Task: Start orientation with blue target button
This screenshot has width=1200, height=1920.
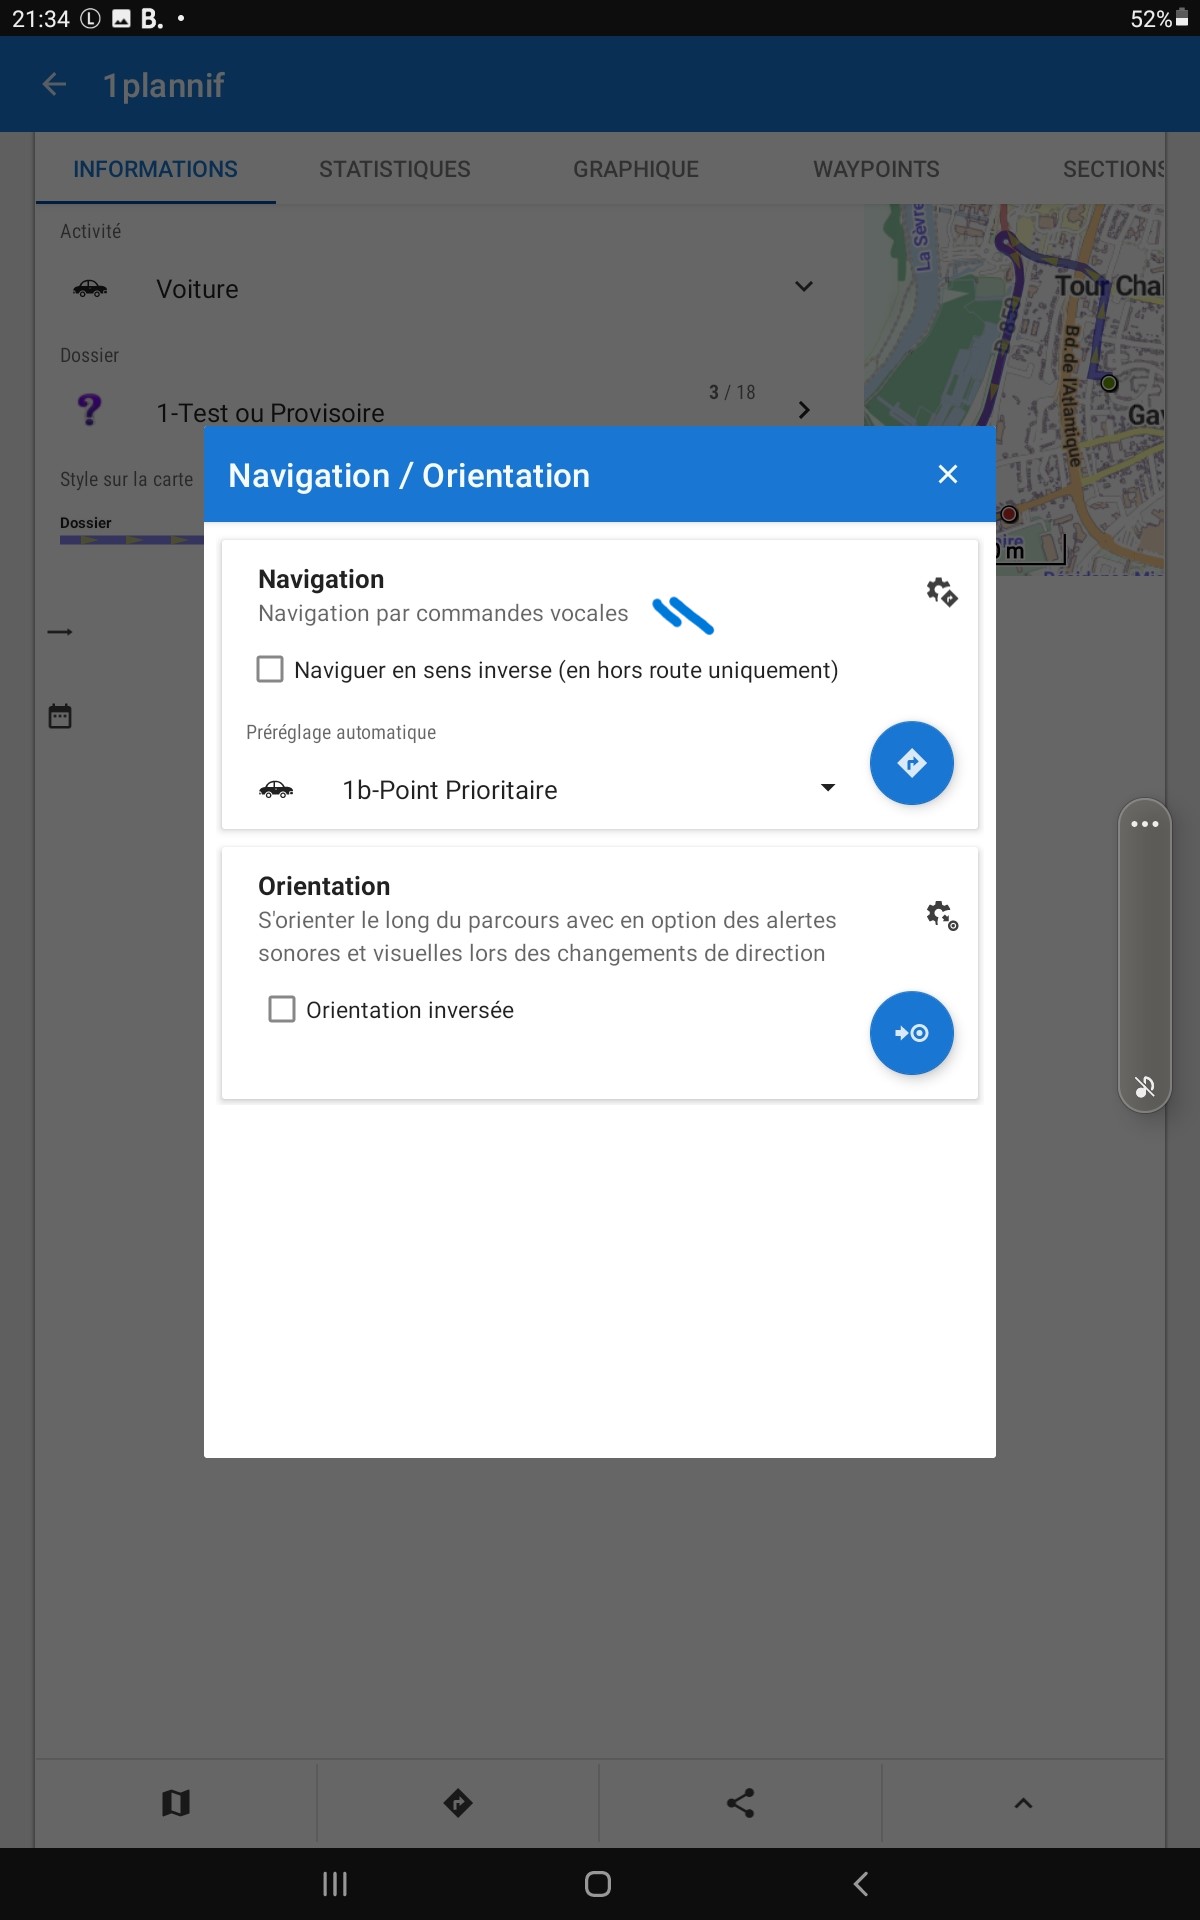Action: tap(911, 1033)
